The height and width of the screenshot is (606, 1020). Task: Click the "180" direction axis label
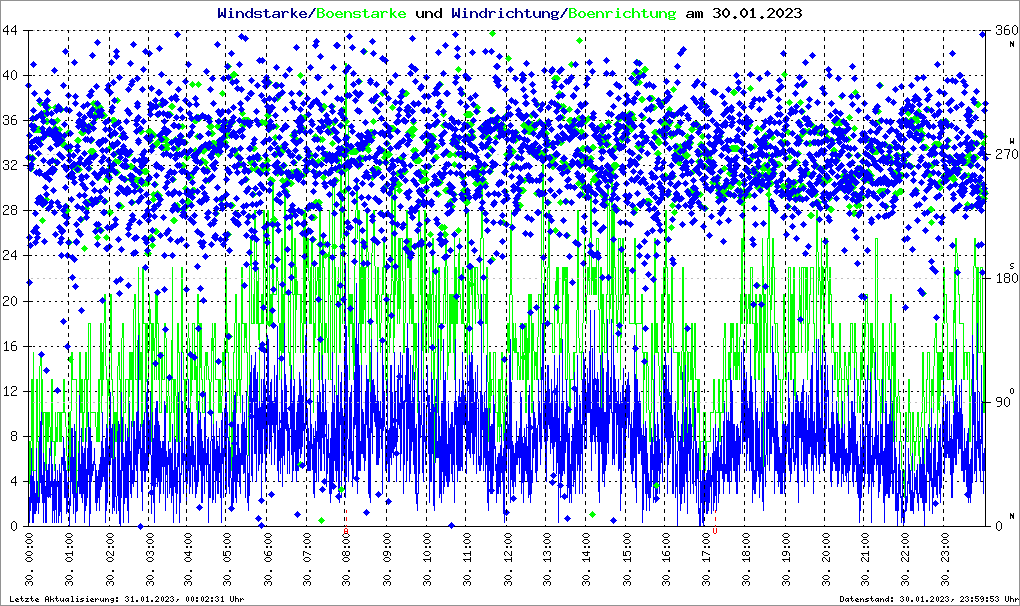pyautogui.click(x=1006, y=278)
